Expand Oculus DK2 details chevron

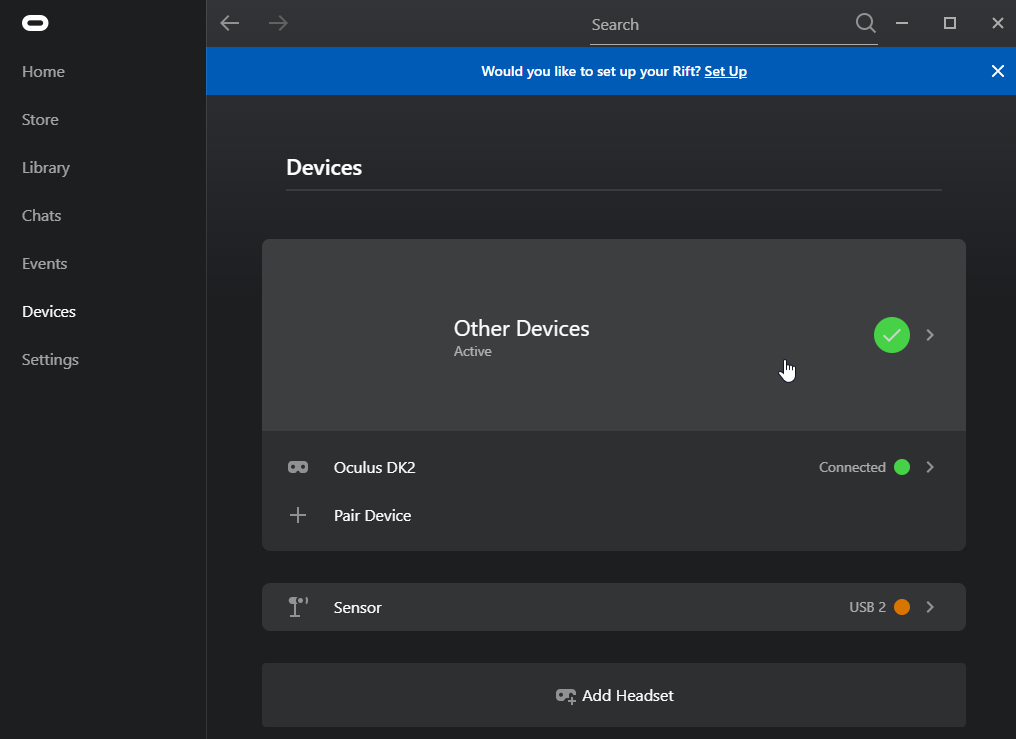[x=930, y=467]
